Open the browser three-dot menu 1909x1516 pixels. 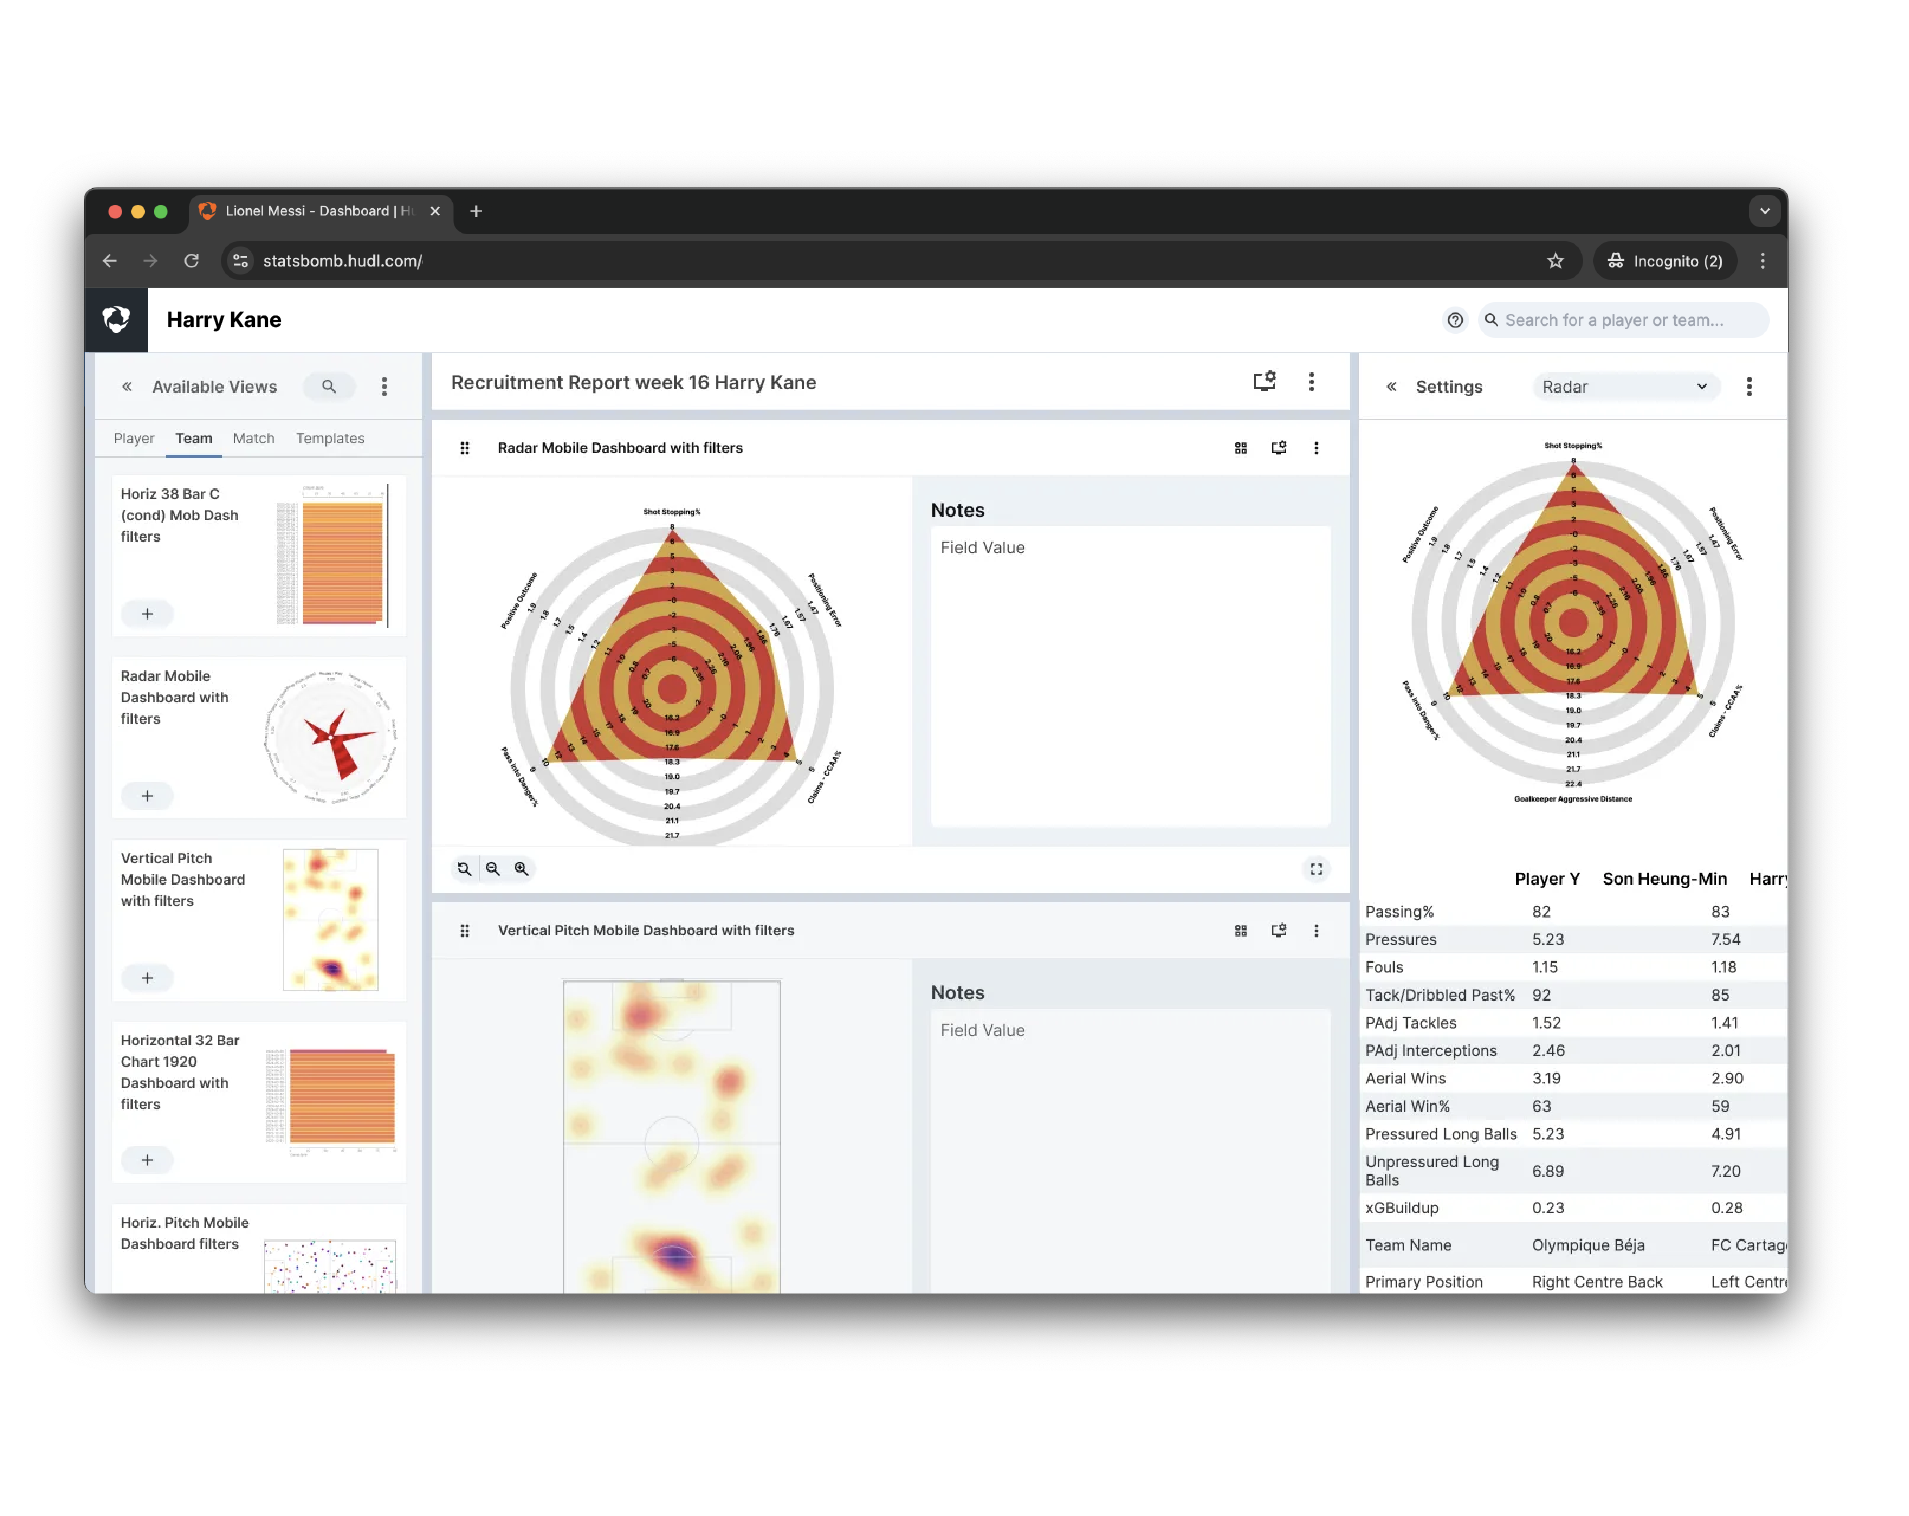click(x=1762, y=261)
